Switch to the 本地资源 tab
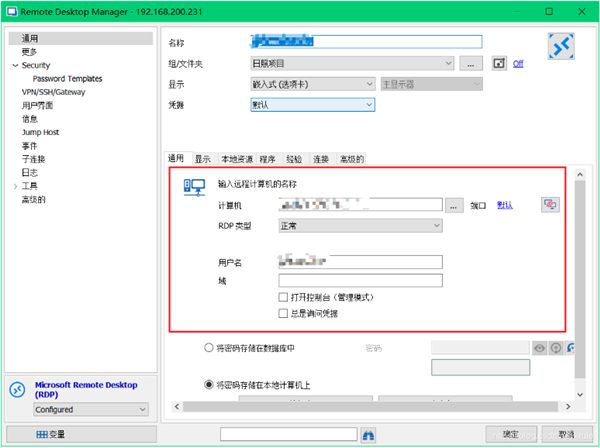The height and width of the screenshot is (448, 600). coord(237,159)
